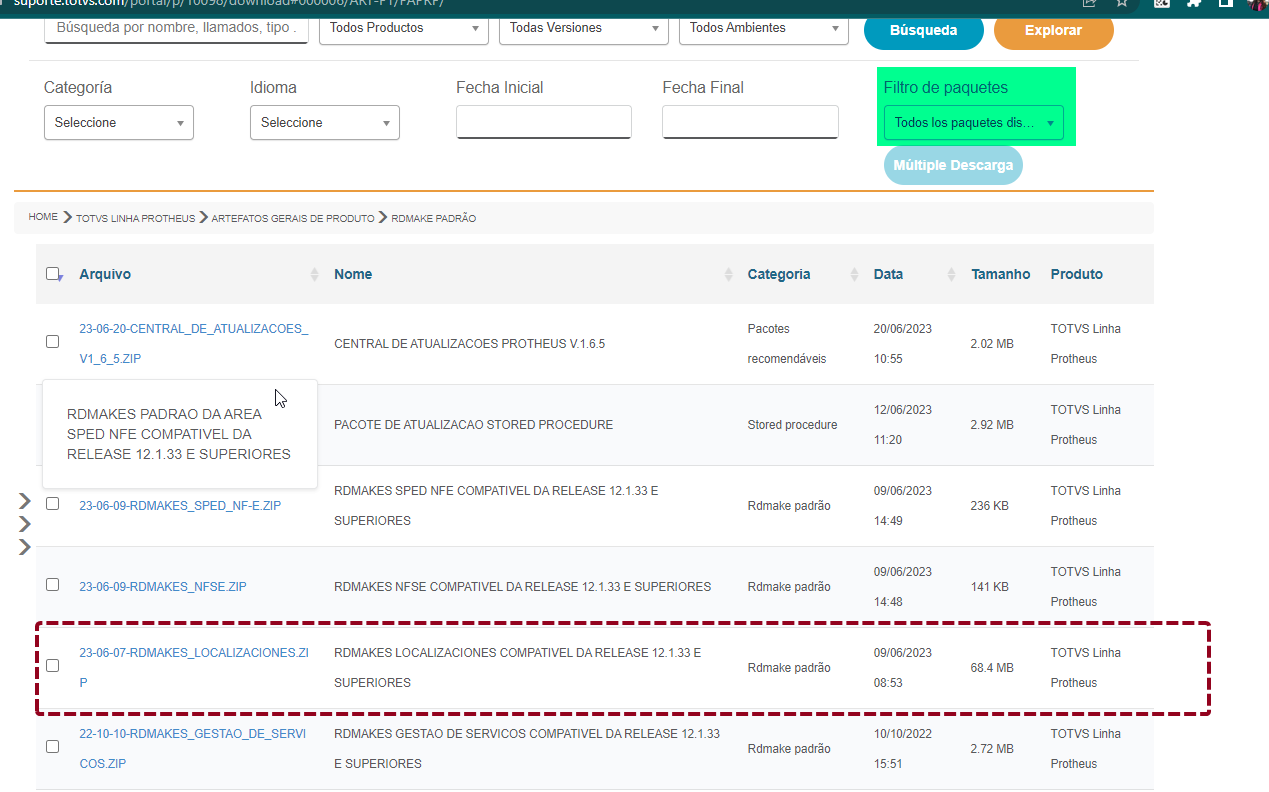
Task: Click the 2.02 MB size value
Action: point(992,344)
